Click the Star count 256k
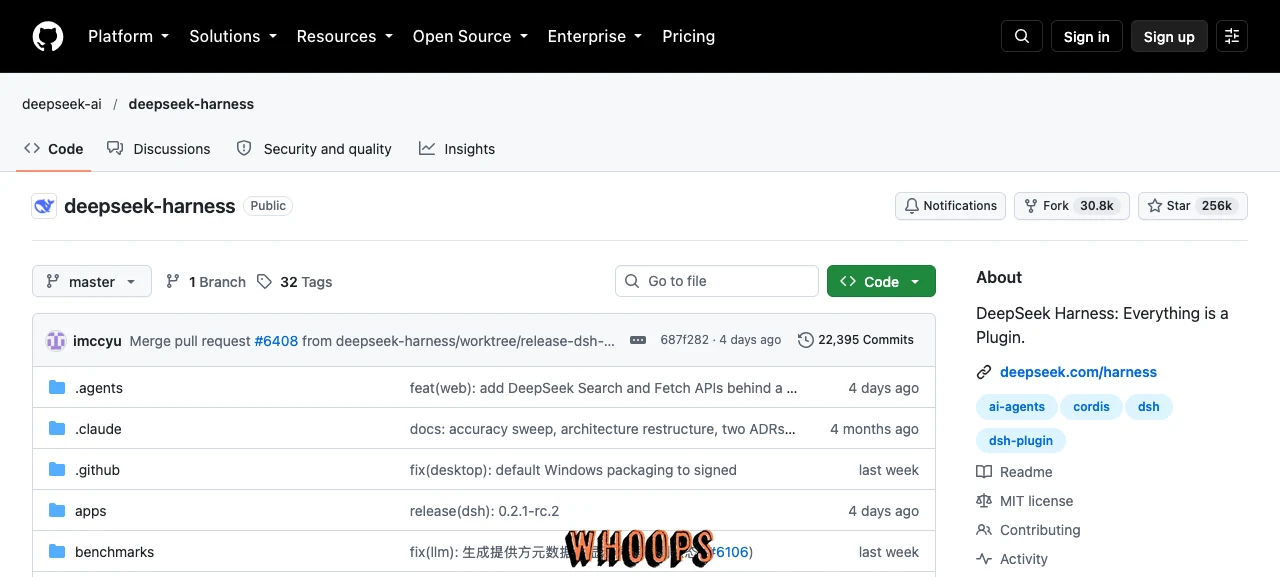The image size is (1280, 577). [x=1217, y=206]
